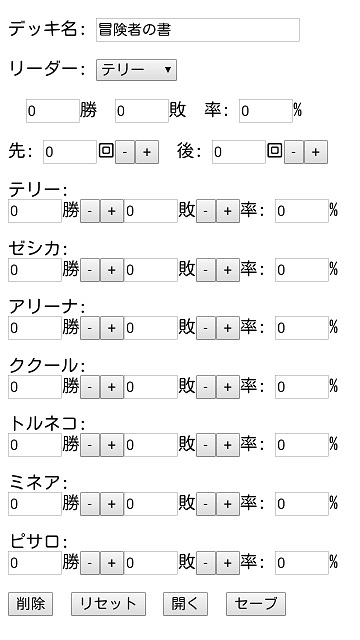Decrease the 後 count with minus
360x640 pixels.
tap(294, 152)
